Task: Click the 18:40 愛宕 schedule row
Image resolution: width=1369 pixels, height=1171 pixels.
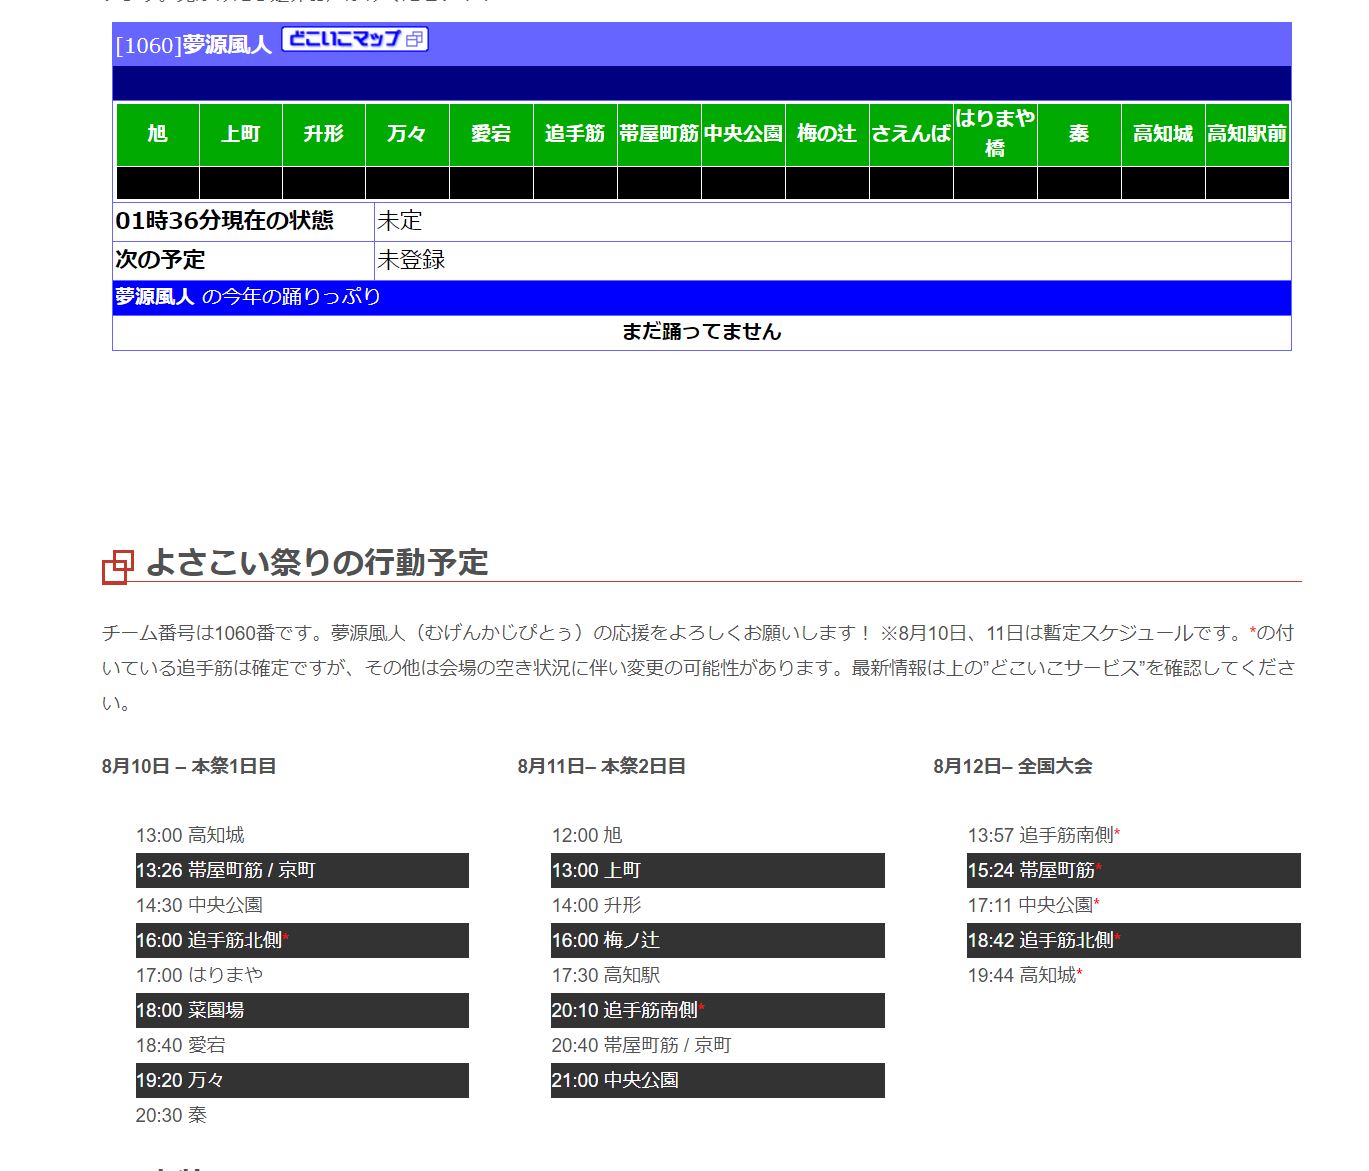Action: pyautogui.click(x=302, y=1045)
